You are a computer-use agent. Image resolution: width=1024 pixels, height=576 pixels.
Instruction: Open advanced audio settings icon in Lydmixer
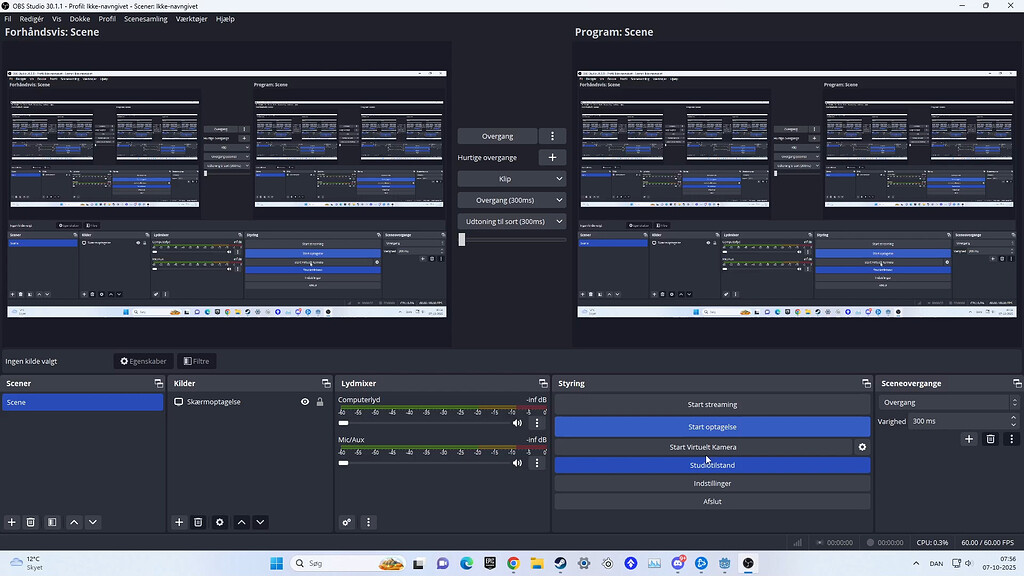point(347,522)
